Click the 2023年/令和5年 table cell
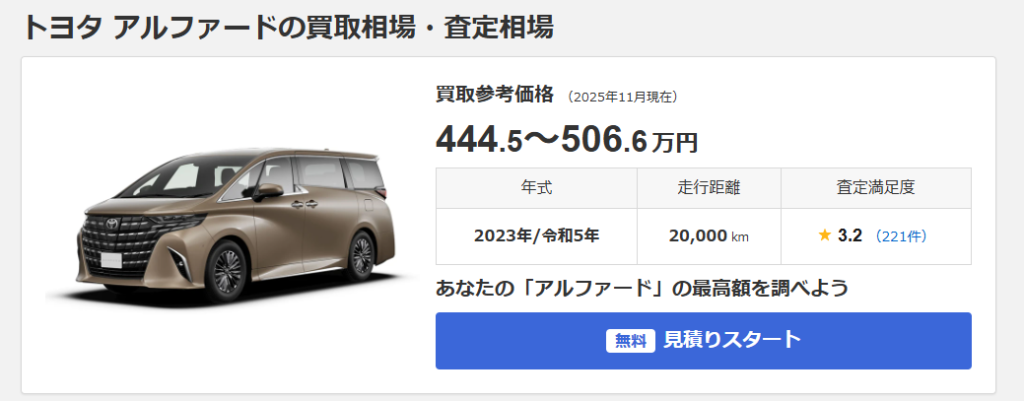1024x401 pixels. coord(537,236)
